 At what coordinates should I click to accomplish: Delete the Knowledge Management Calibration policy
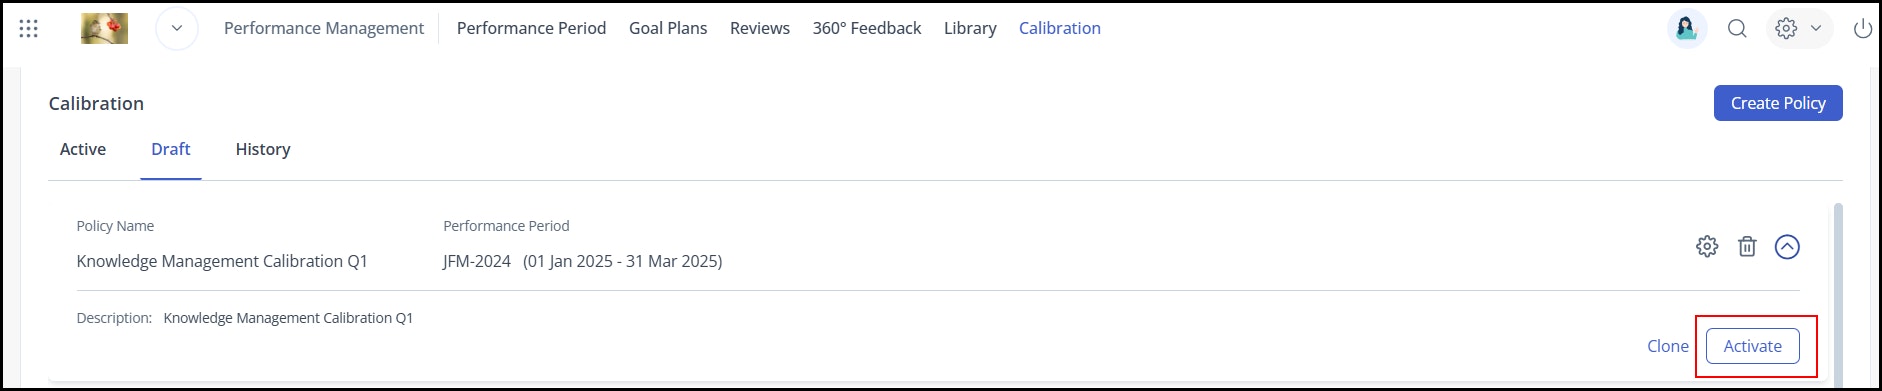coord(1747,246)
